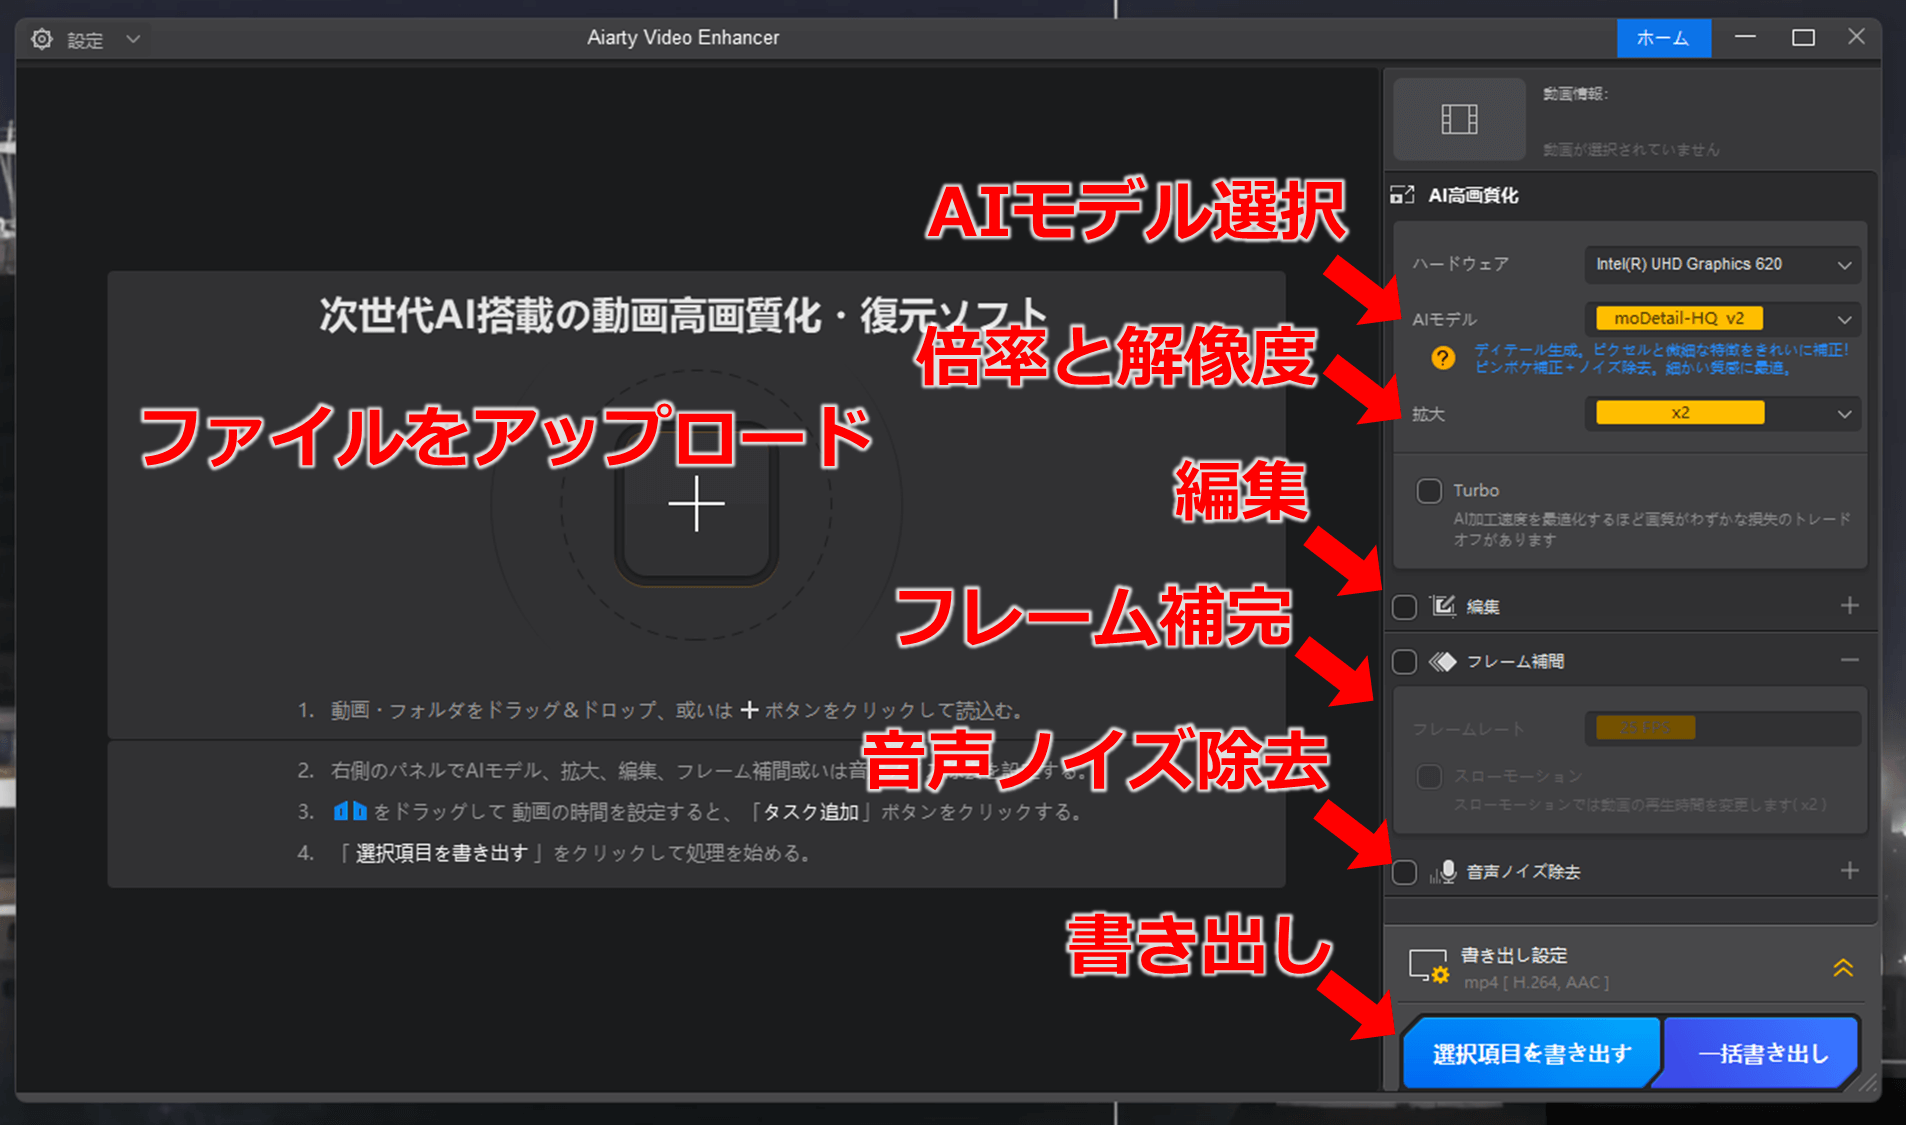Viewport: 1906px width, 1125px height.
Task: Click the 書き出し設定 label
Action: (1514, 955)
